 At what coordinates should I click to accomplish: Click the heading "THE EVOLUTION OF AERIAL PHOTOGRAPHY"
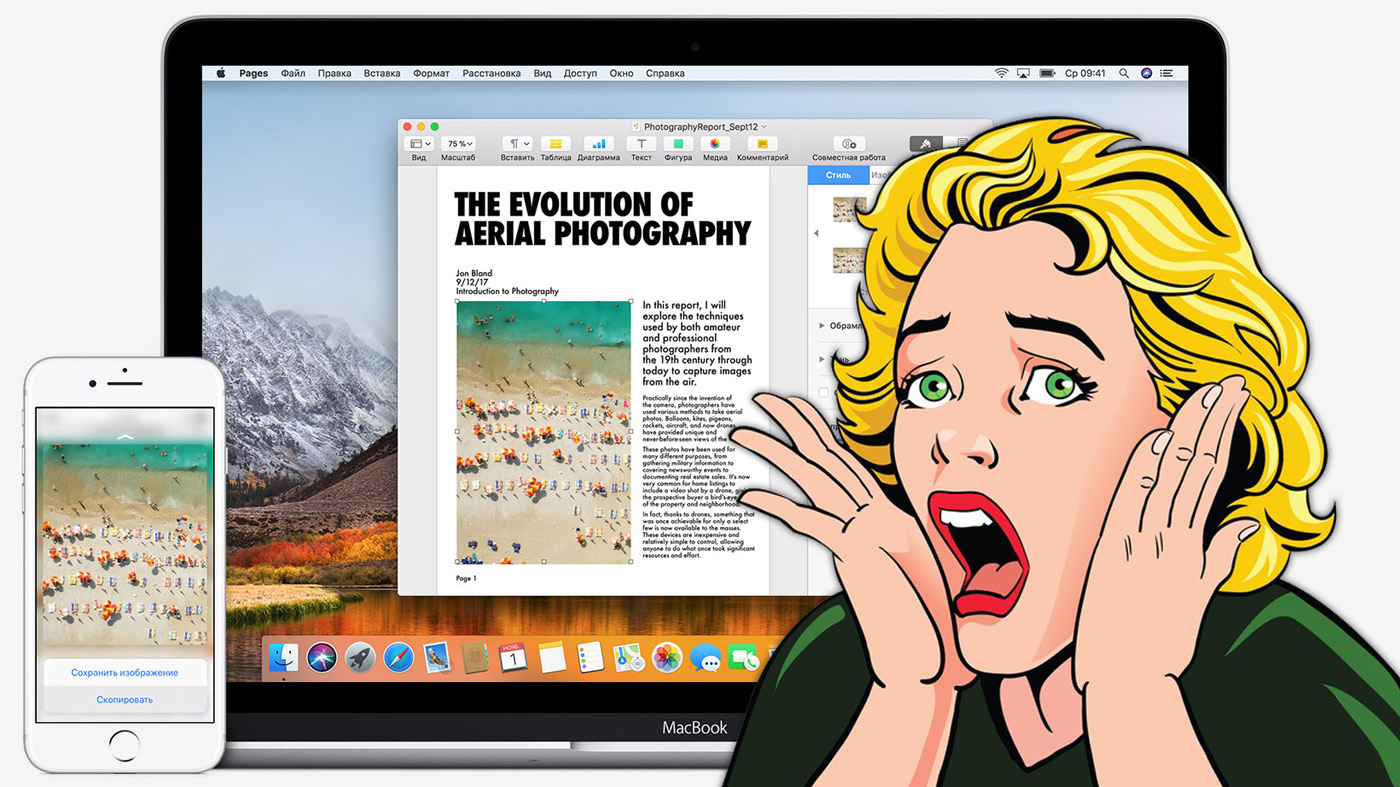pos(602,219)
